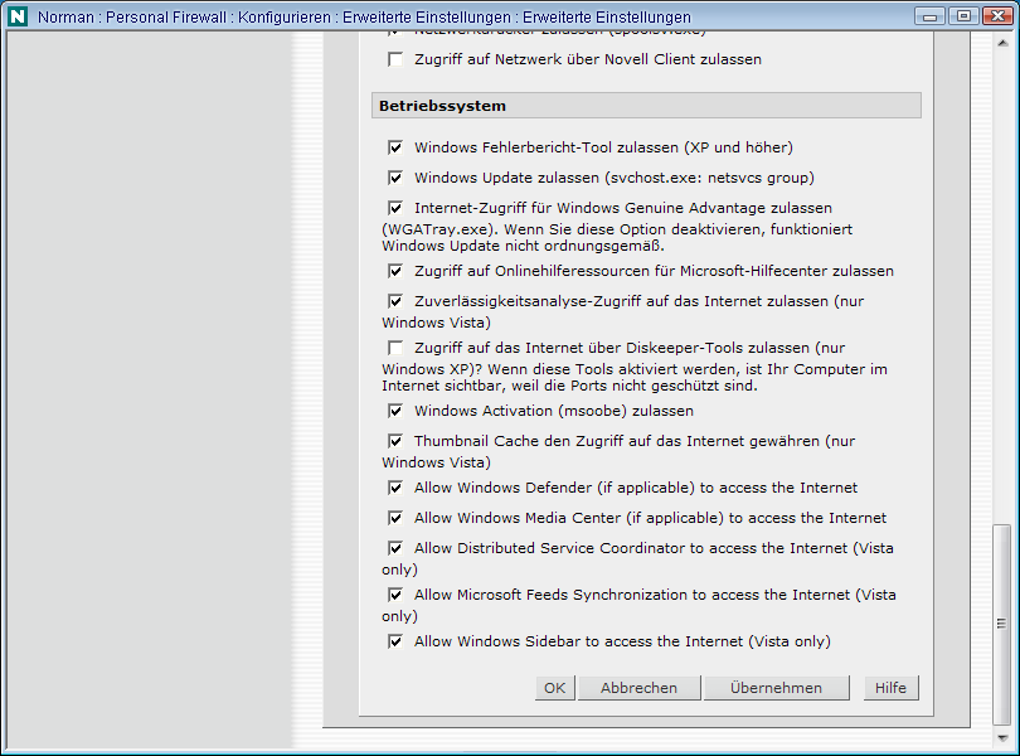Toggle Microsoft Feeds Synchronization checkbox
The height and width of the screenshot is (756, 1020).
[396, 595]
